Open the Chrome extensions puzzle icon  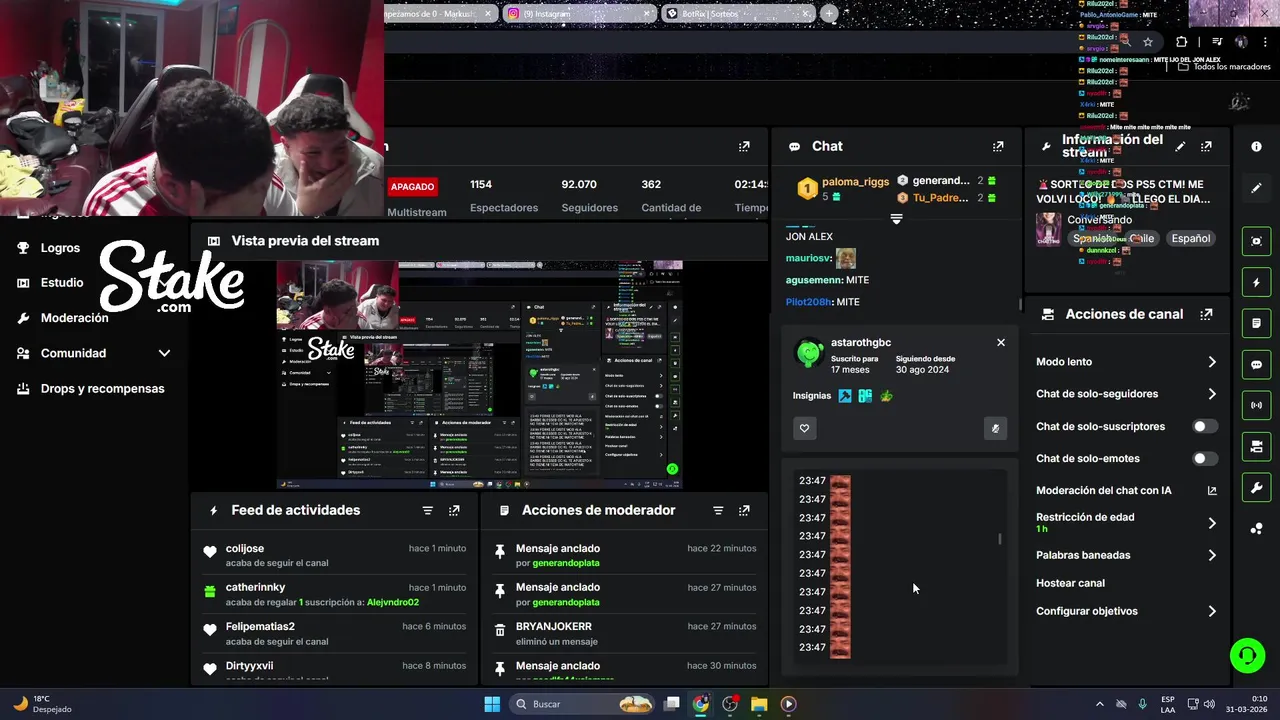pyautogui.click(x=1182, y=42)
